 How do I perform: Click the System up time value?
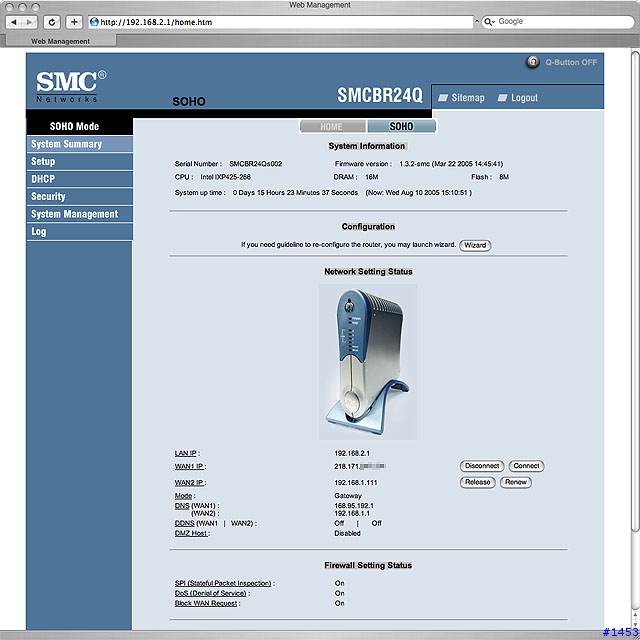(295, 193)
